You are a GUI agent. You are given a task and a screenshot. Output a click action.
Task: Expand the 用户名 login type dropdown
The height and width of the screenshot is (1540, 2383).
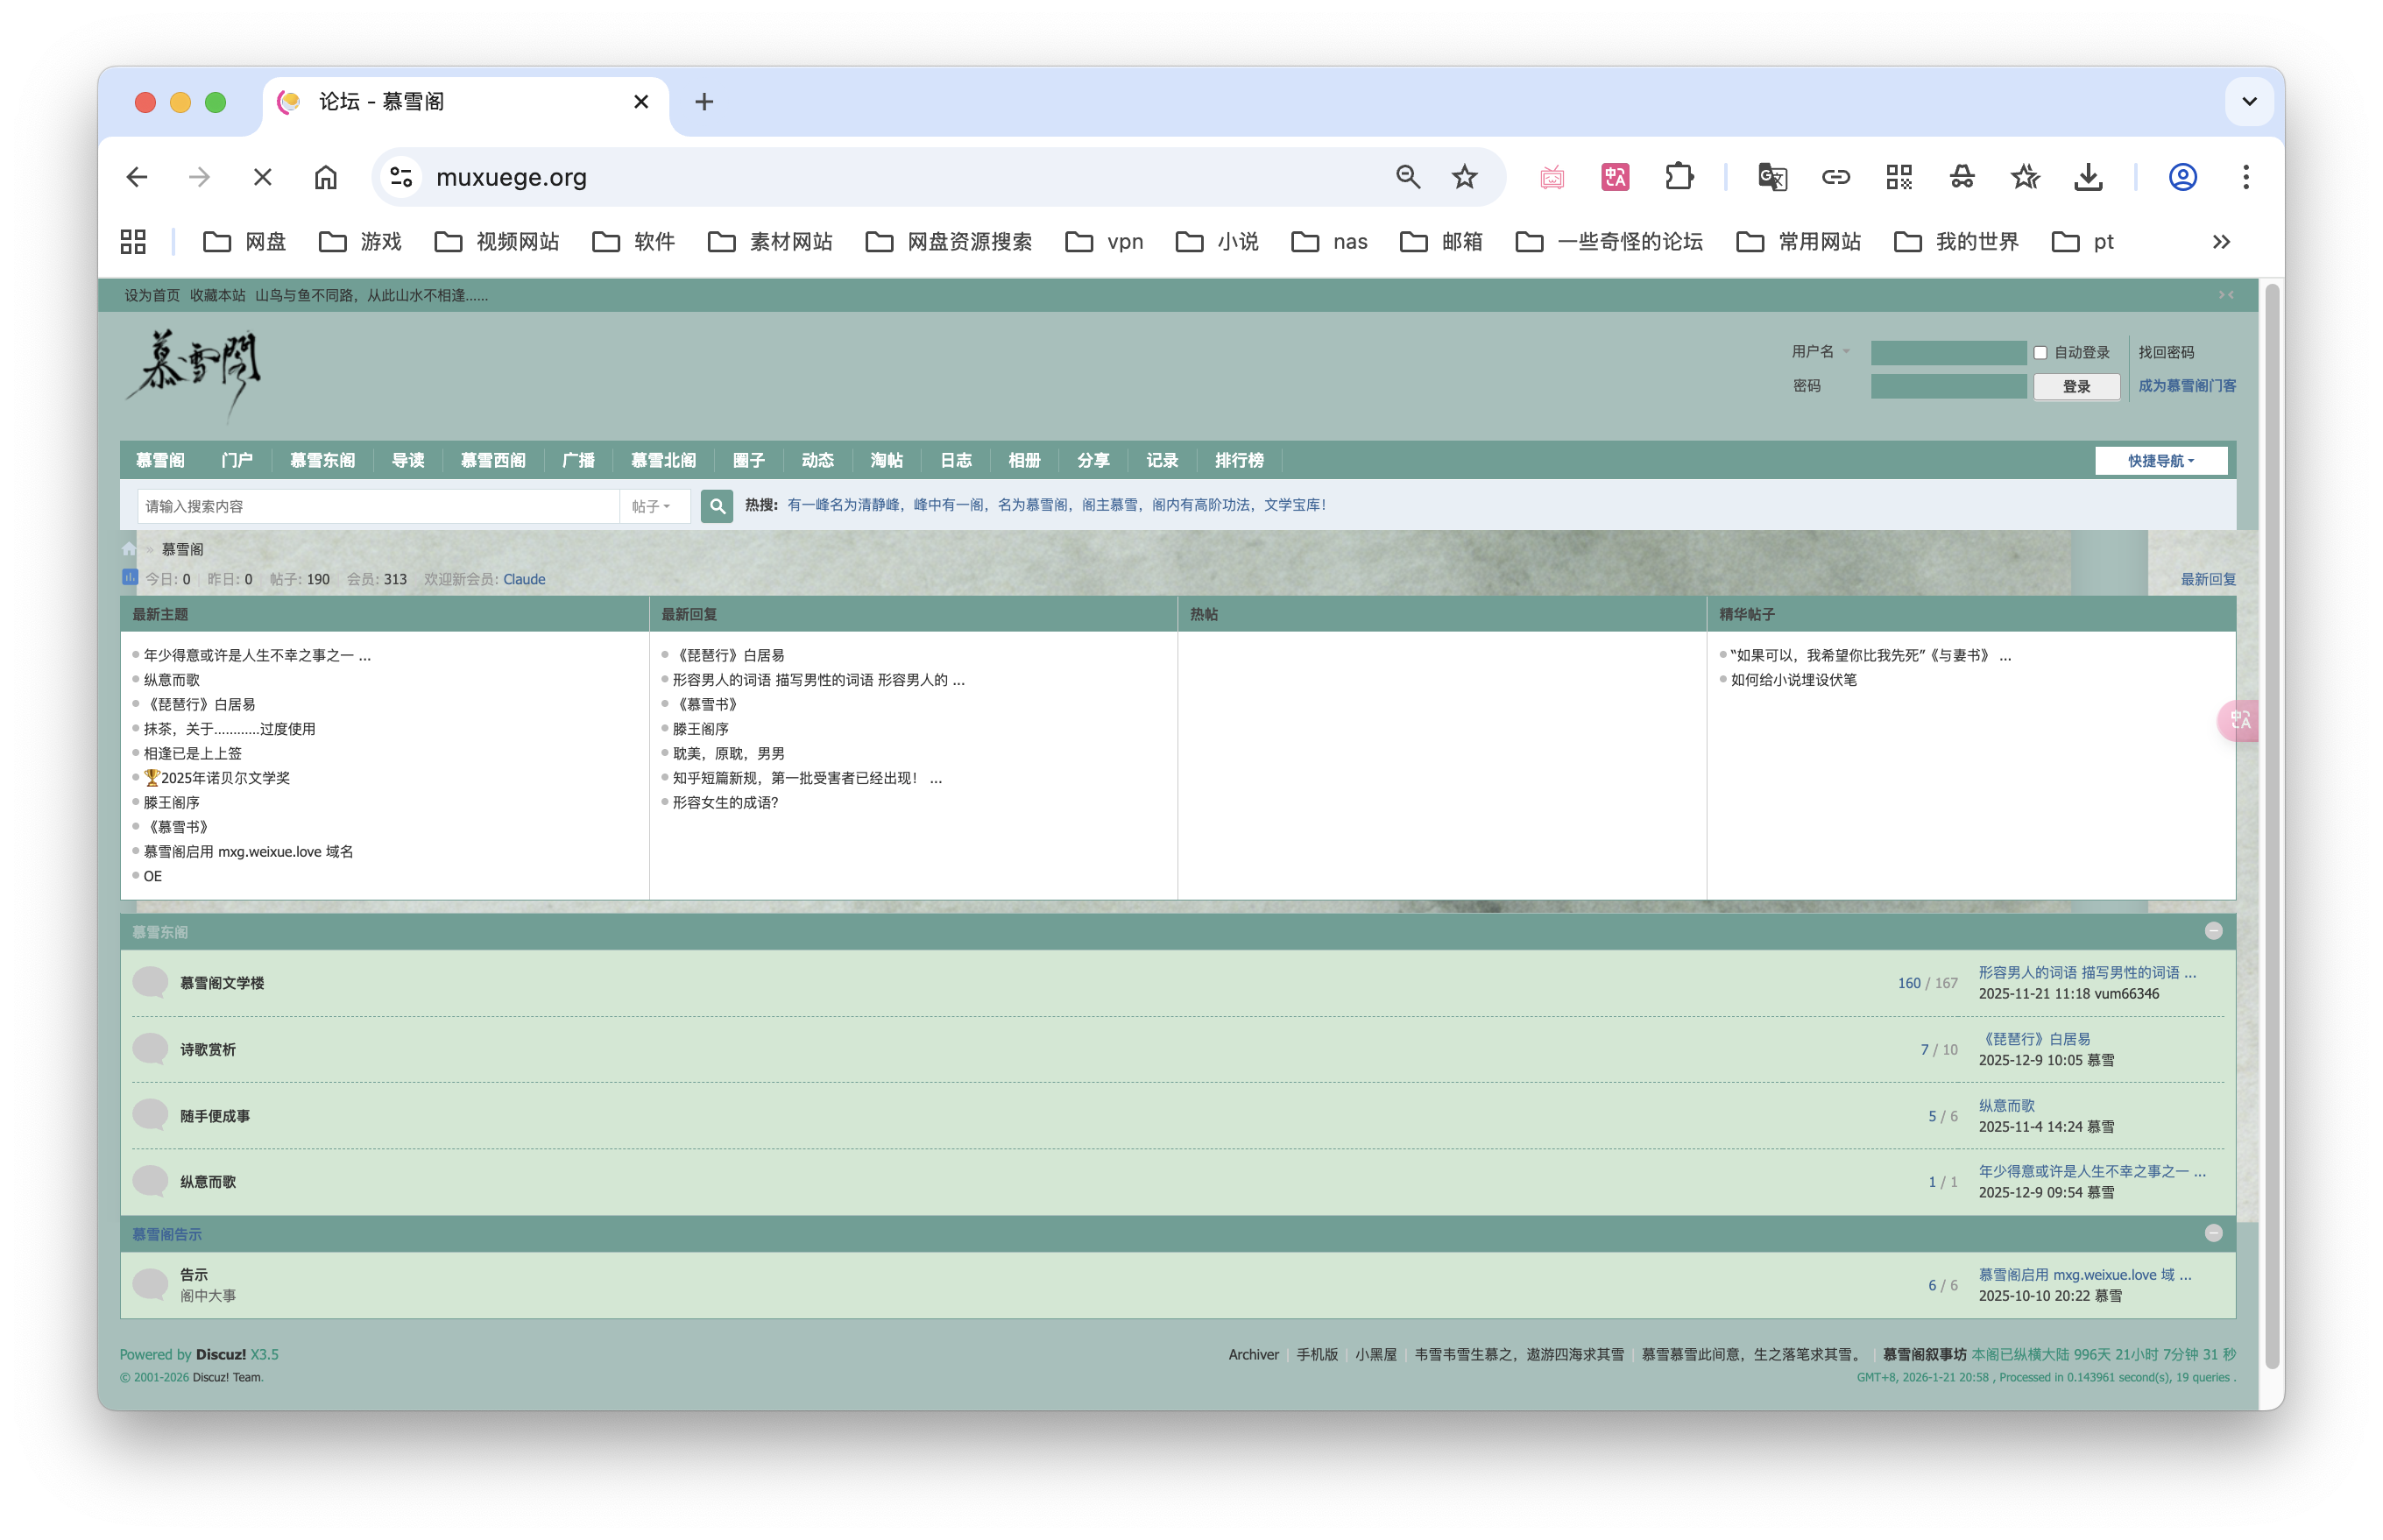(x=1820, y=352)
